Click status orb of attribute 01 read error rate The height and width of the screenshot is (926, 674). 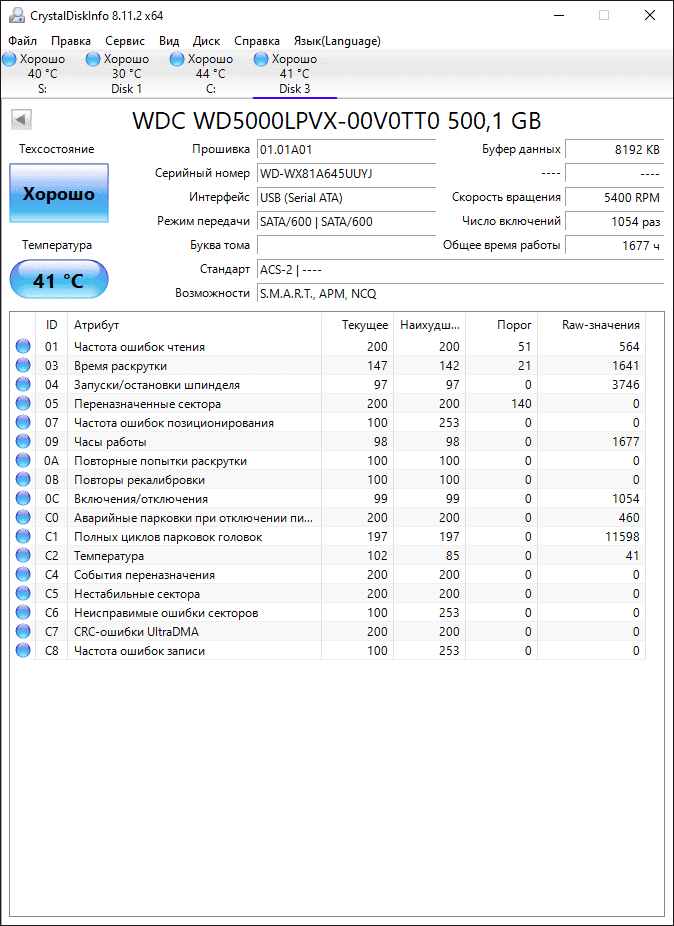pos(22,347)
